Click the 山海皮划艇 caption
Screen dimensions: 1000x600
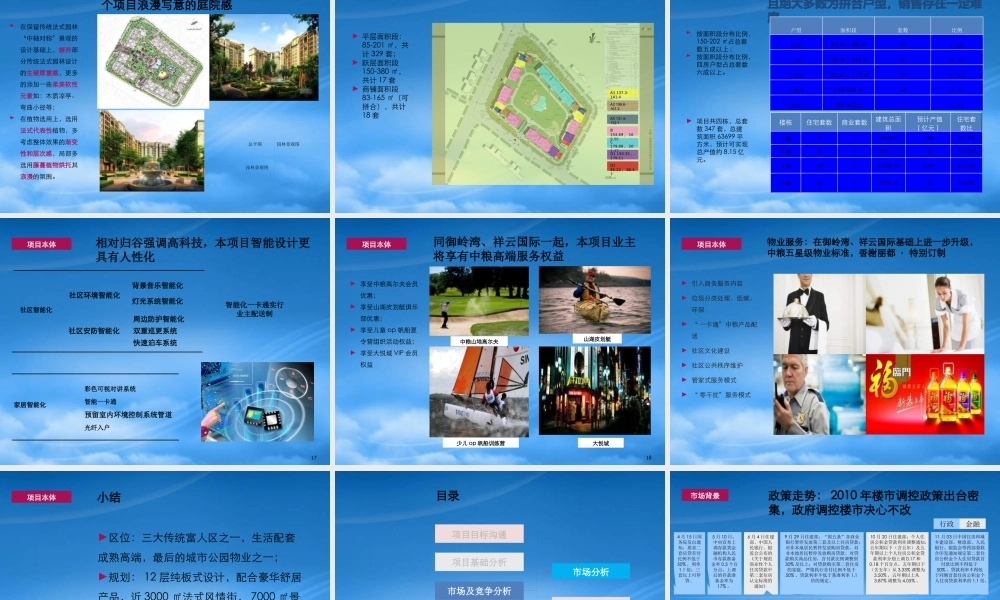597,339
